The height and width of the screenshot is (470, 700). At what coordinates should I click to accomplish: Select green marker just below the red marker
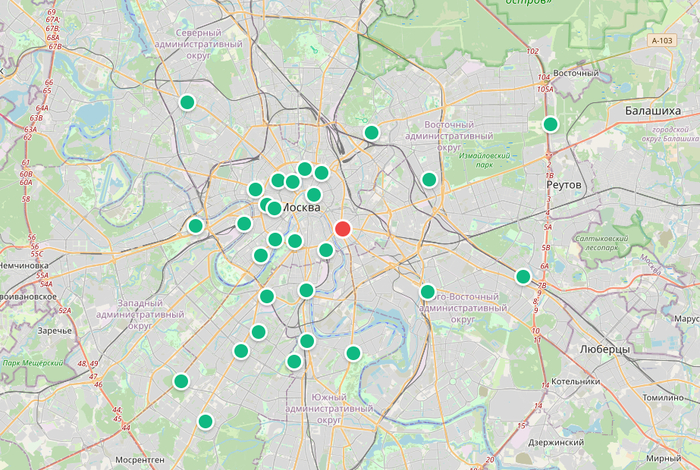pyautogui.click(x=326, y=250)
